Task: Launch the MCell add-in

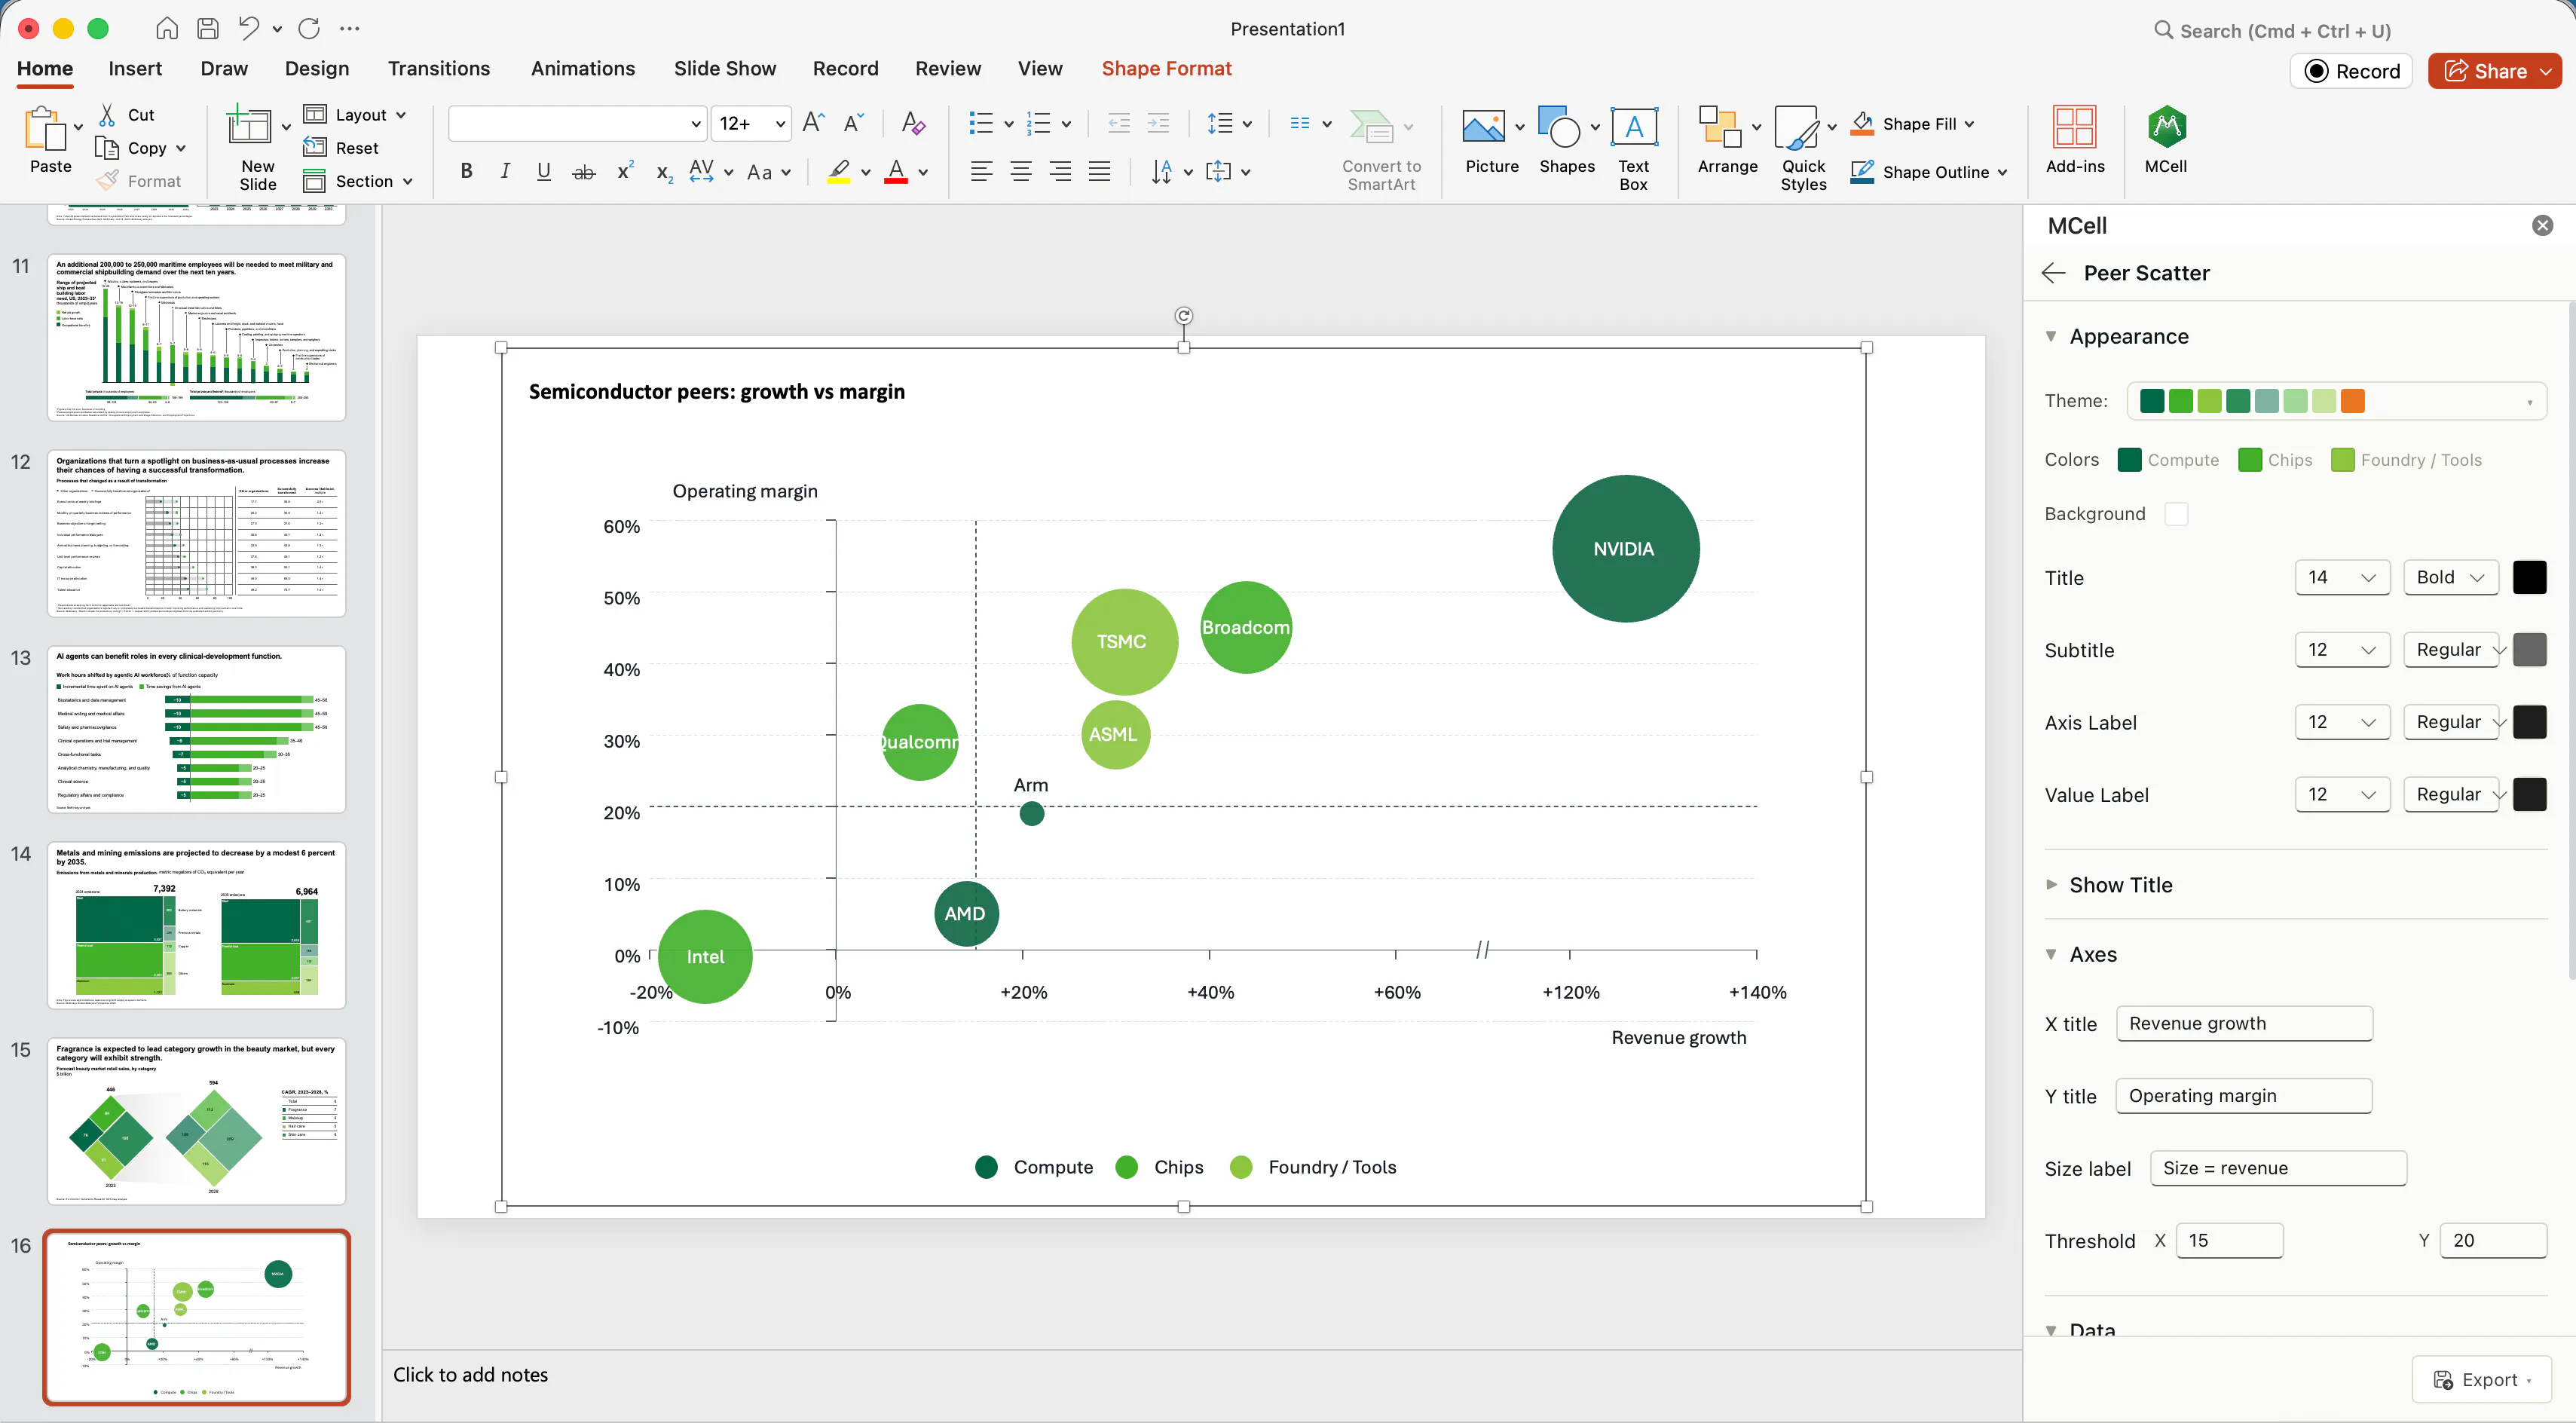Action: (2165, 140)
